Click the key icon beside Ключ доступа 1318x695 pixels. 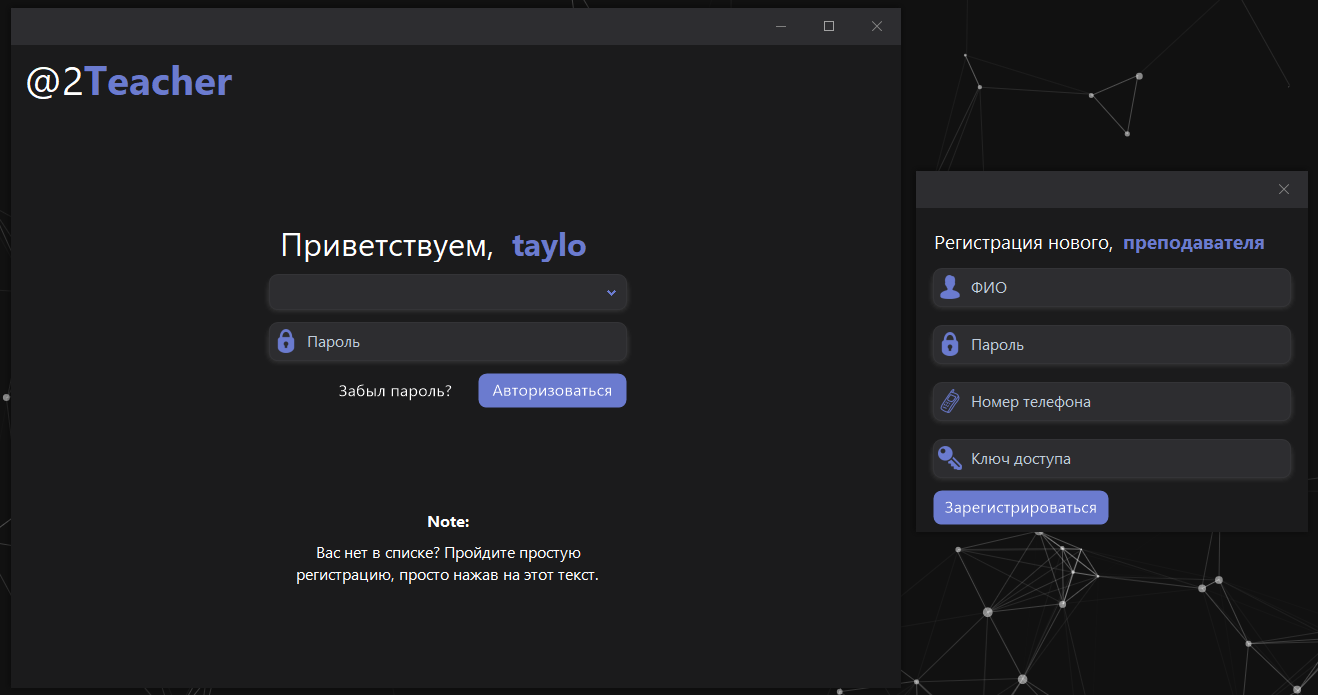[x=949, y=459]
